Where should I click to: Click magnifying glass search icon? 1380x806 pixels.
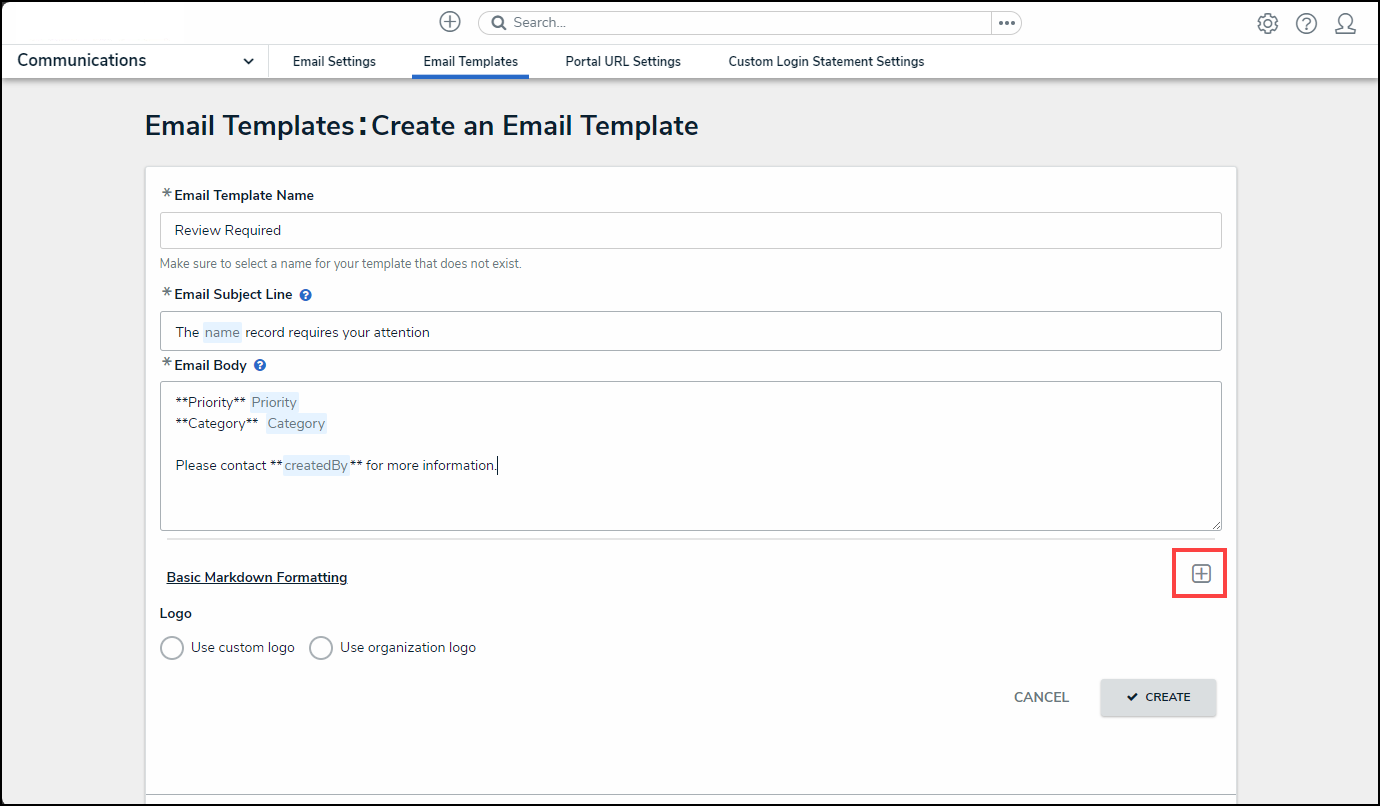point(498,23)
